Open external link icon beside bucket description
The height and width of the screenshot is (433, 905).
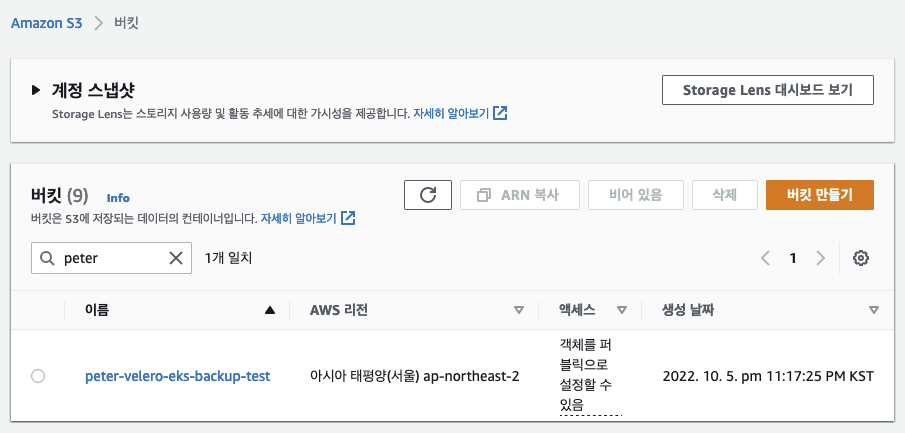coord(348,218)
